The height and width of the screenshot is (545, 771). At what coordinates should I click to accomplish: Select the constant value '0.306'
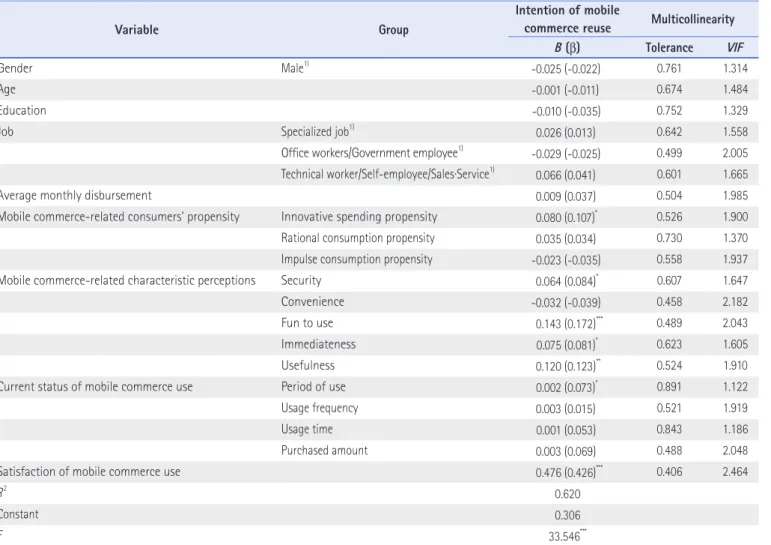pyautogui.click(x=567, y=515)
